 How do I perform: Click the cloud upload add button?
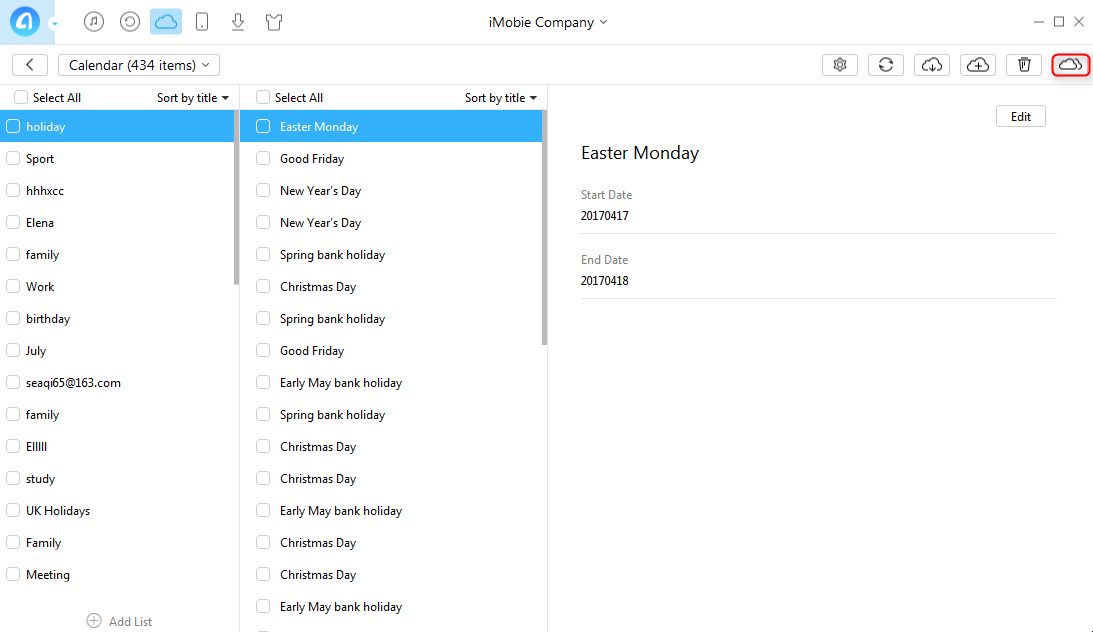pos(978,65)
